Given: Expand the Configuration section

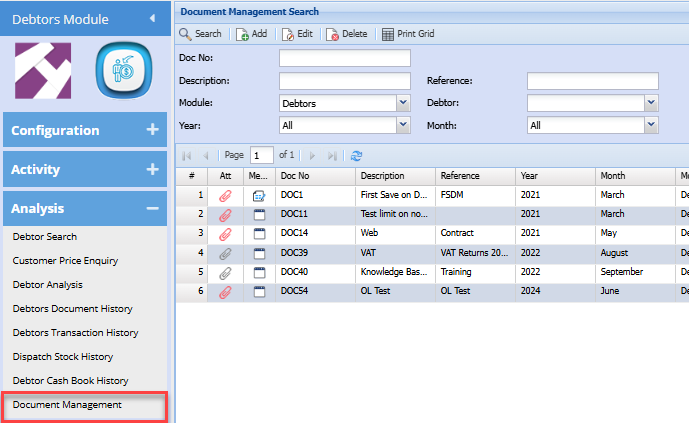Looking at the screenshot, I should point(152,130).
